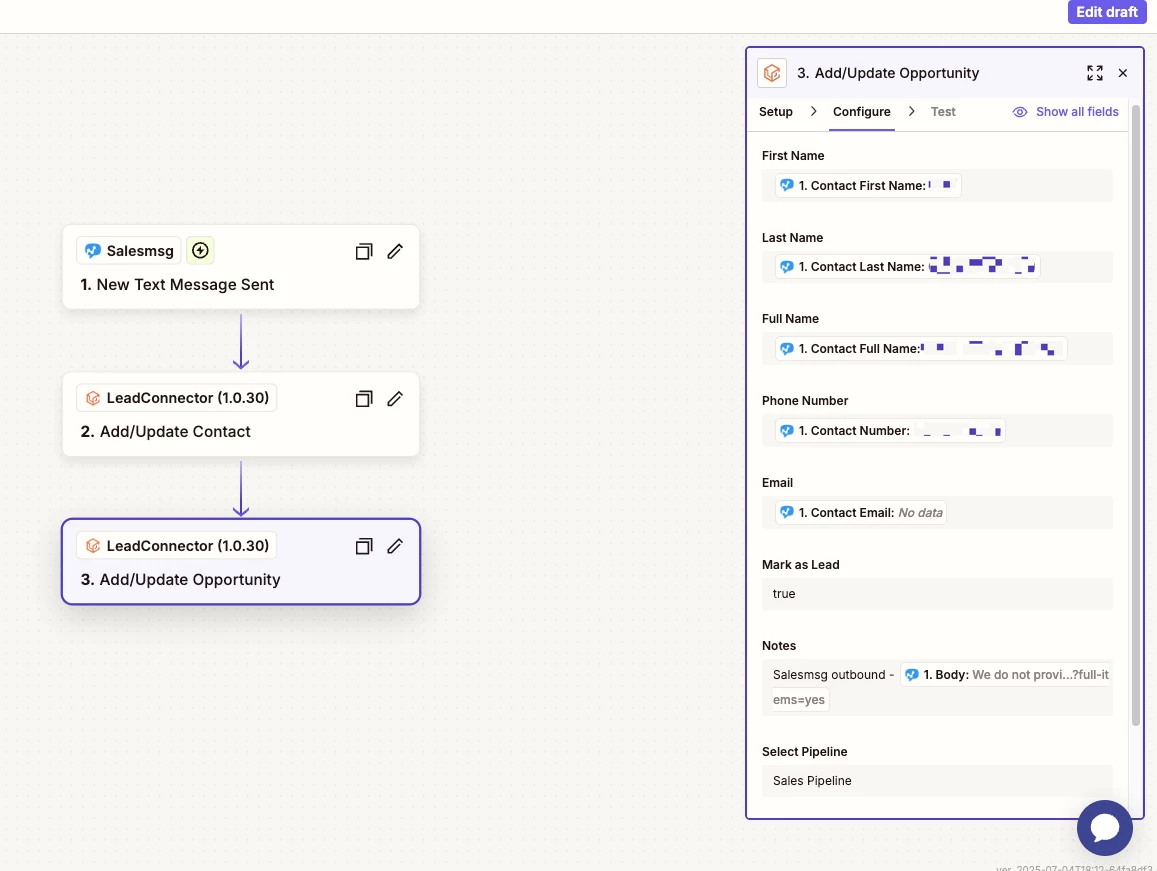Duplicate the New Text Message Sent step
The height and width of the screenshot is (871, 1157).
tap(364, 252)
